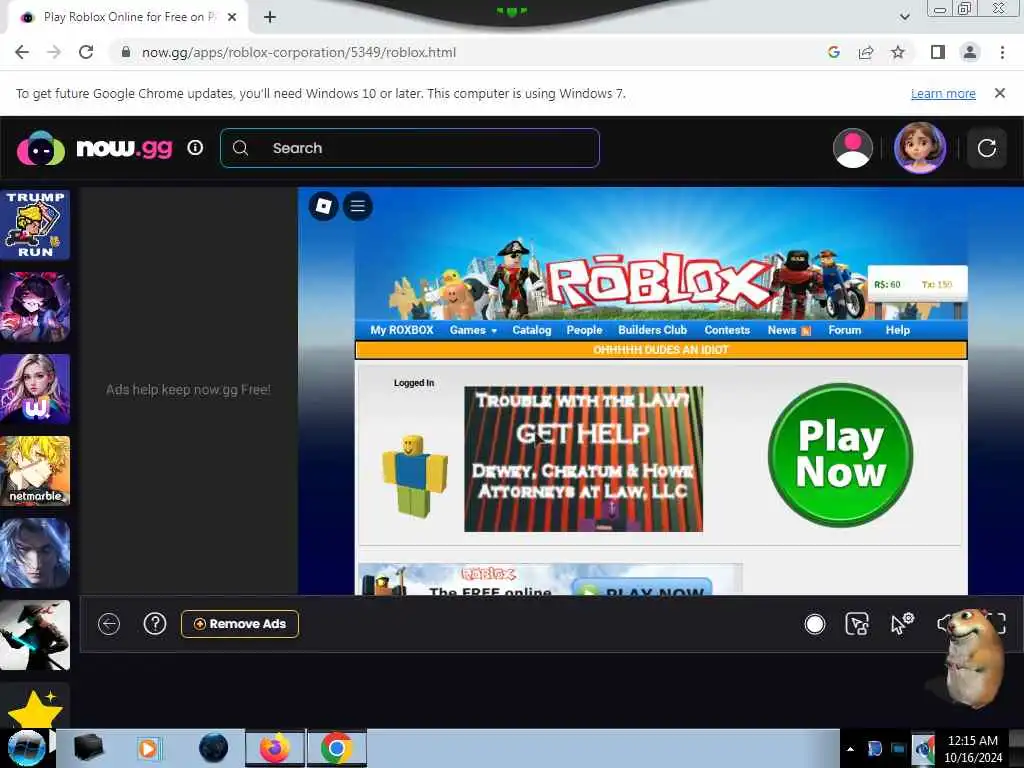Open the Trump Run game thumbnail
The width and height of the screenshot is (1024, 768).
coord(35,225)
